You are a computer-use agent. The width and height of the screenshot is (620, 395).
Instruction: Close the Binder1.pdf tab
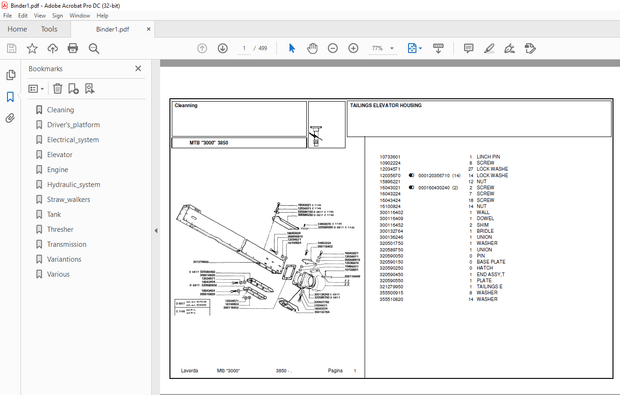pos(149,29)
